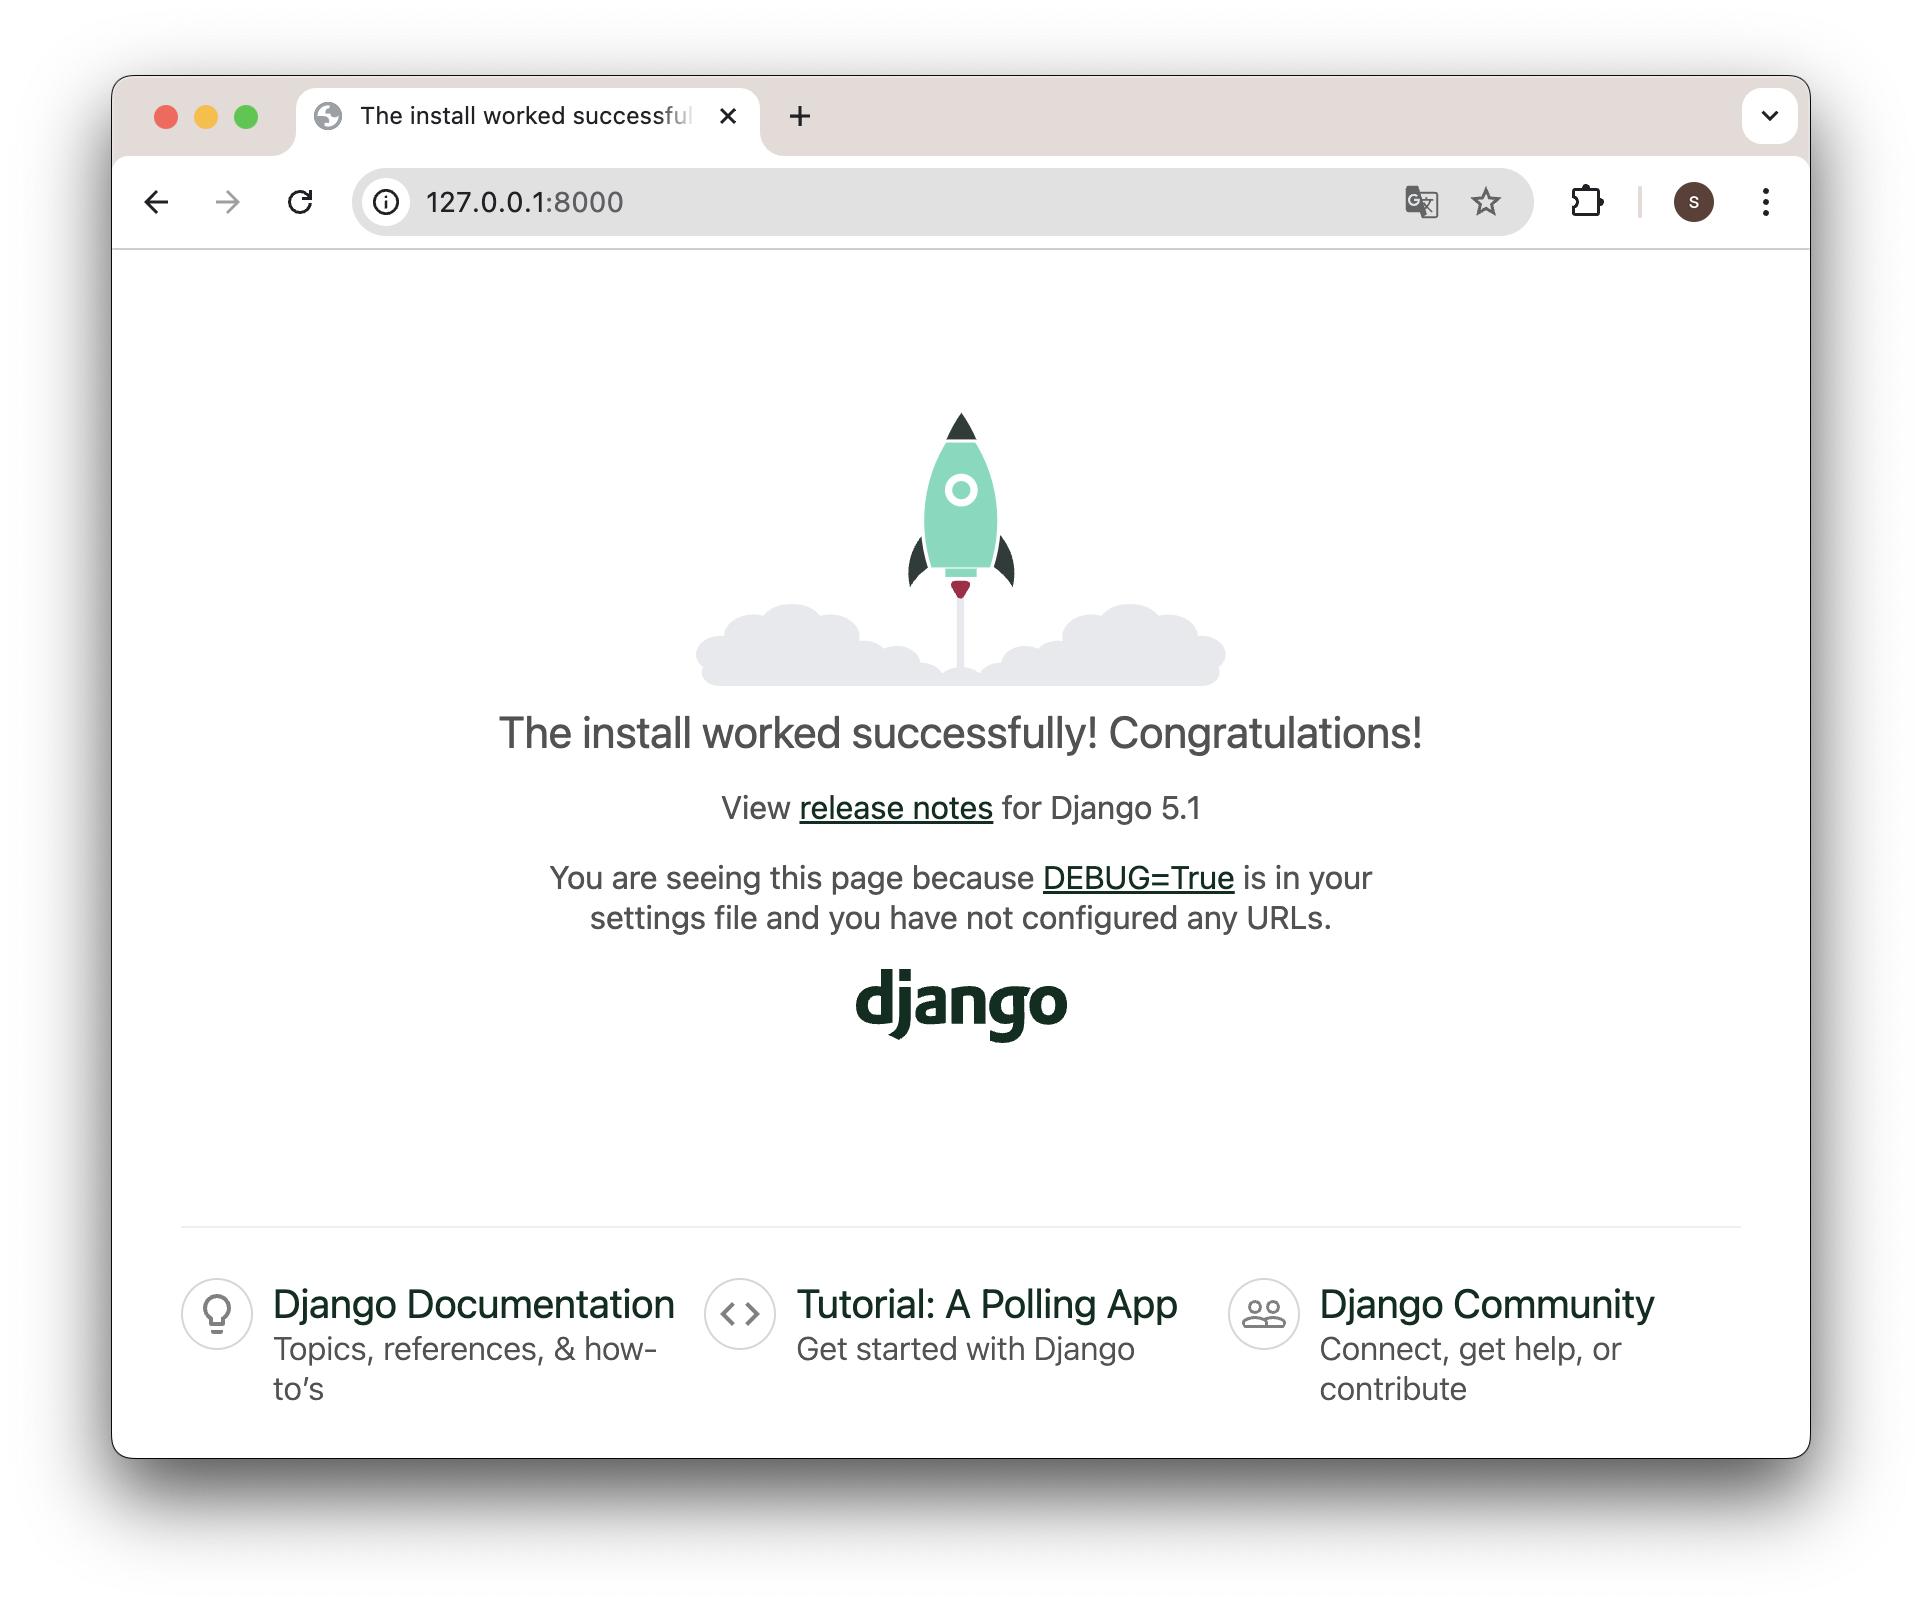Screen dimensions: 1922x1606
Task: Select the install worked successfully tab
Action: [x=525, y=116]
